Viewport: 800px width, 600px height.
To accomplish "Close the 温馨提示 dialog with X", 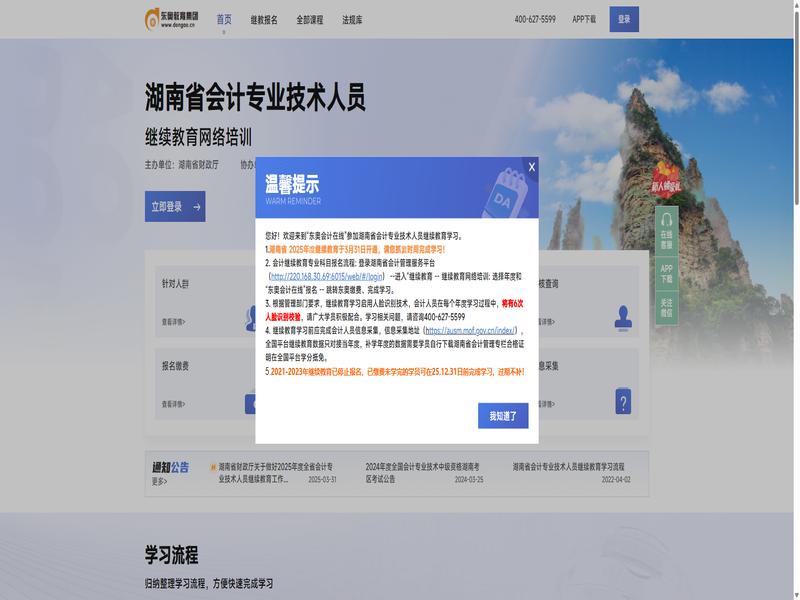I will (x=532, y=167).
